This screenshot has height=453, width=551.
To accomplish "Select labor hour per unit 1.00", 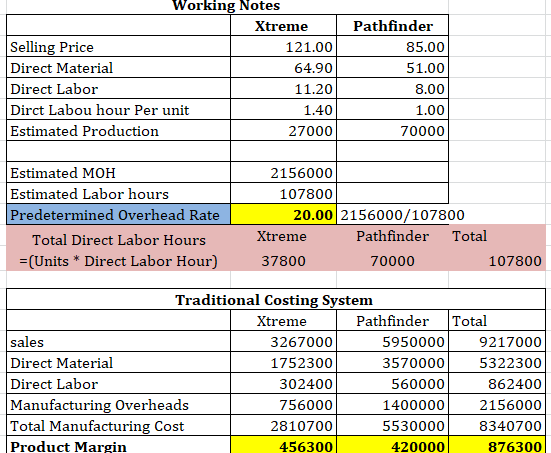I will pyautogui.click(x=392, y=110).
